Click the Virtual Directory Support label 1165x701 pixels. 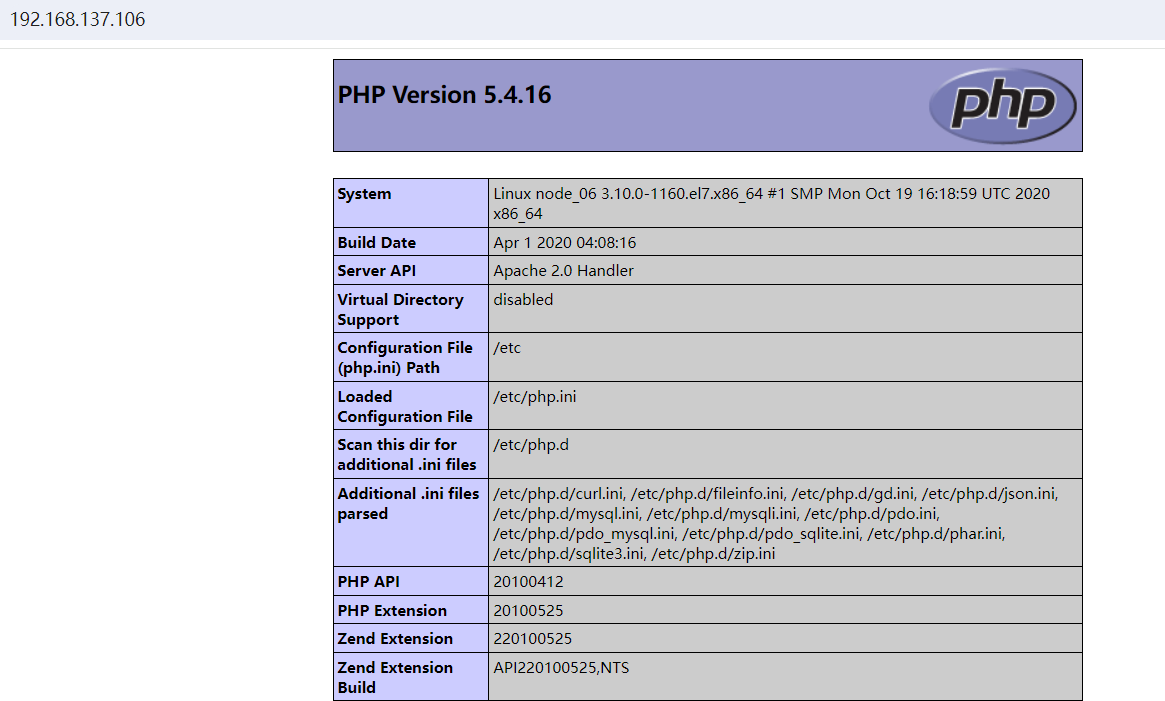[400, 309]
